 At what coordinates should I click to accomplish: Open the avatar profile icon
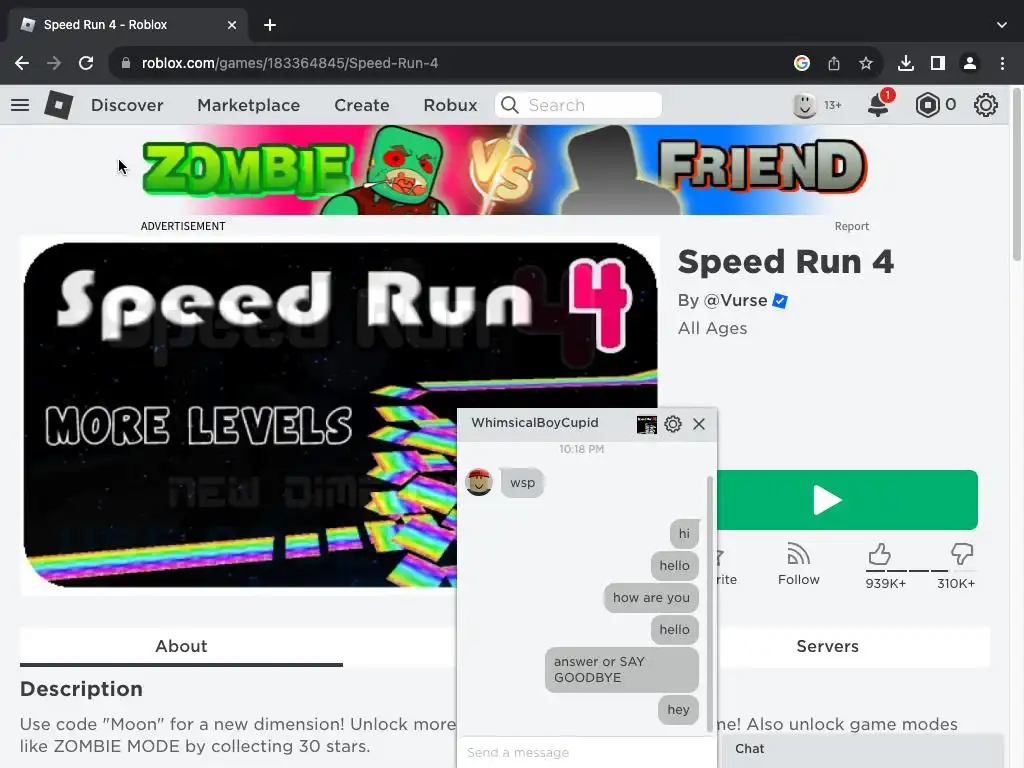click(x=805, y=104)
